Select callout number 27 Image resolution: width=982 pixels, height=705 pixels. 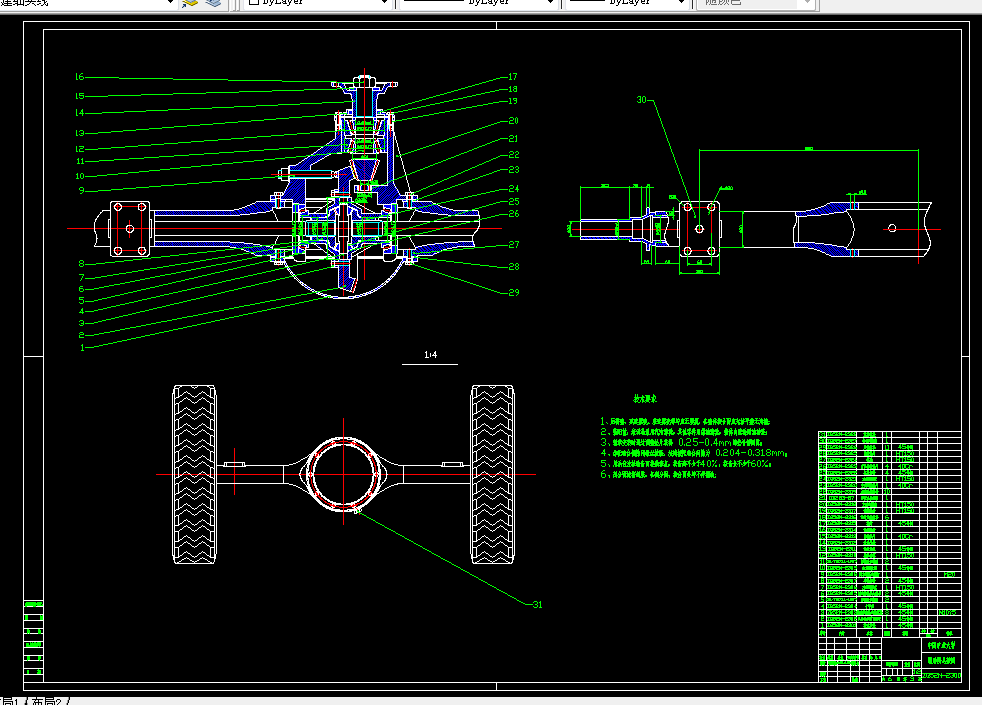[514, 245]
